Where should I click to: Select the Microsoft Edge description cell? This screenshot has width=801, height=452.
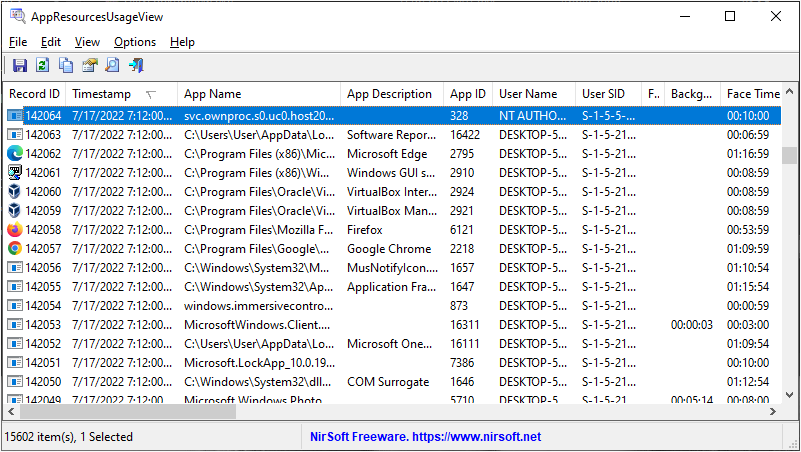[x=387, y=154]
